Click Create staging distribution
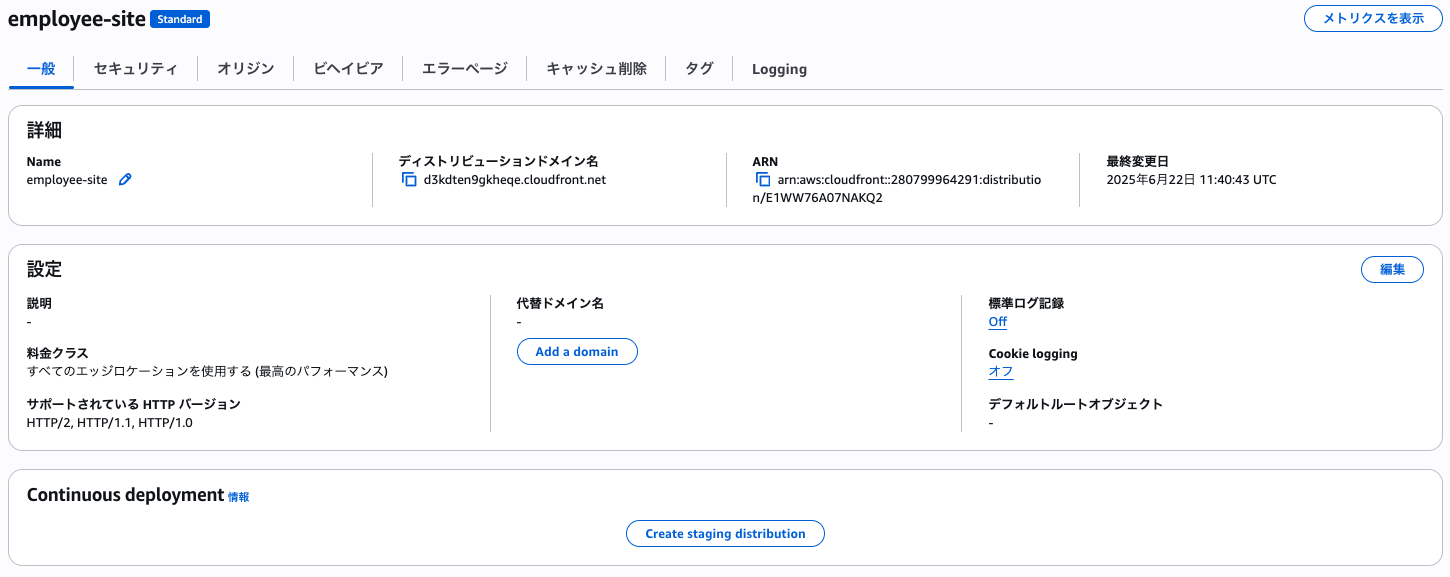This screenshot has height=577, width=1450. [x=724, y=533]
